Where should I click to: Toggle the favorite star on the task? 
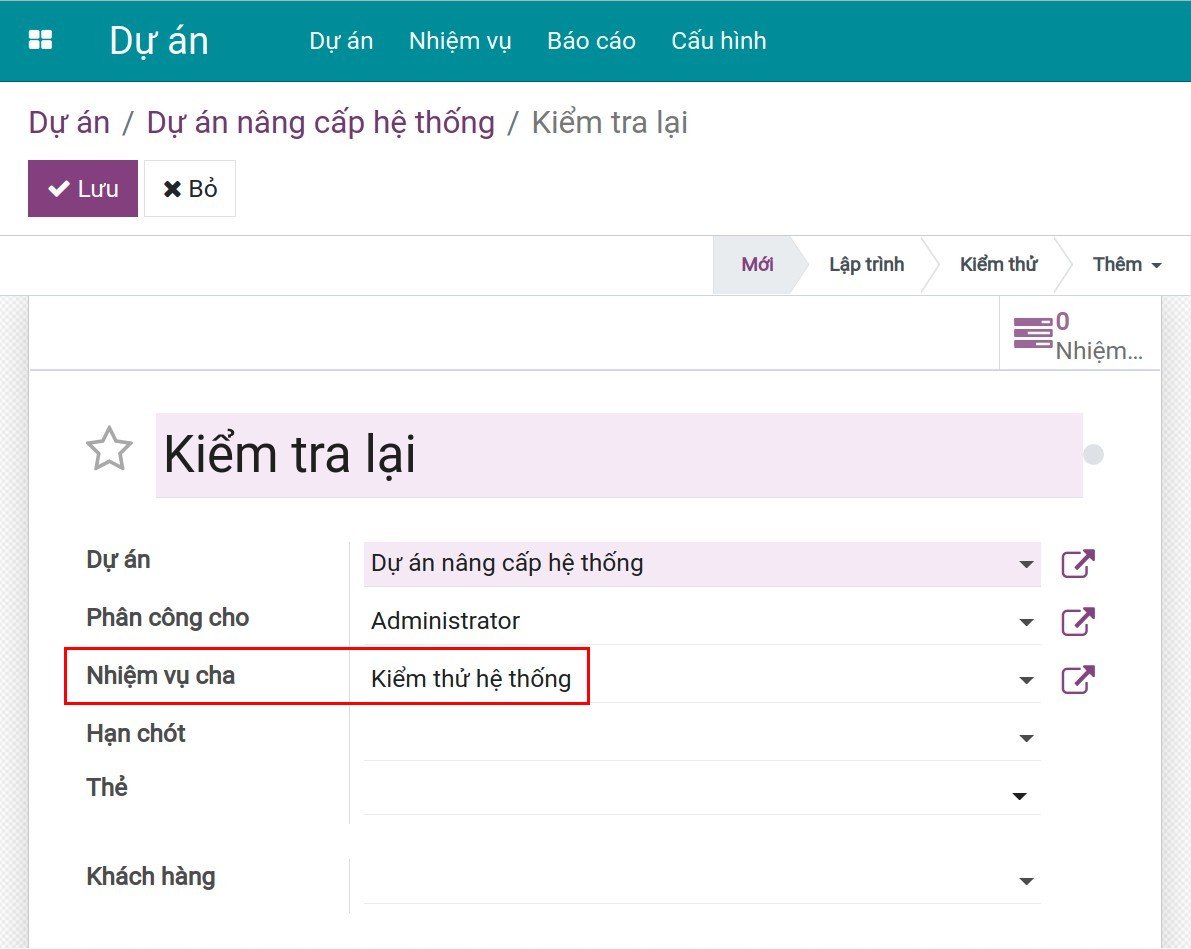coord(108,450)
